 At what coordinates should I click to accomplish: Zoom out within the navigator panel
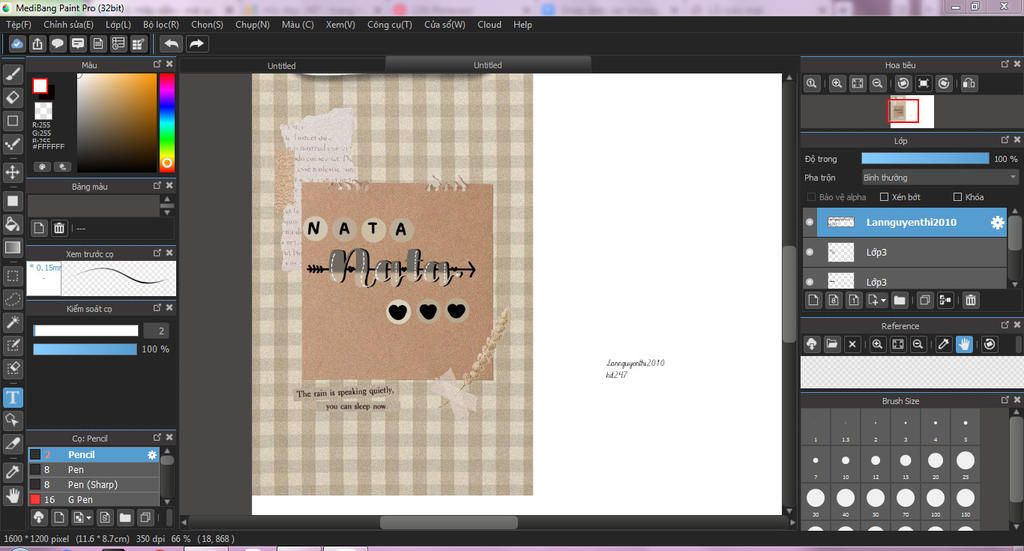[878, 84]
